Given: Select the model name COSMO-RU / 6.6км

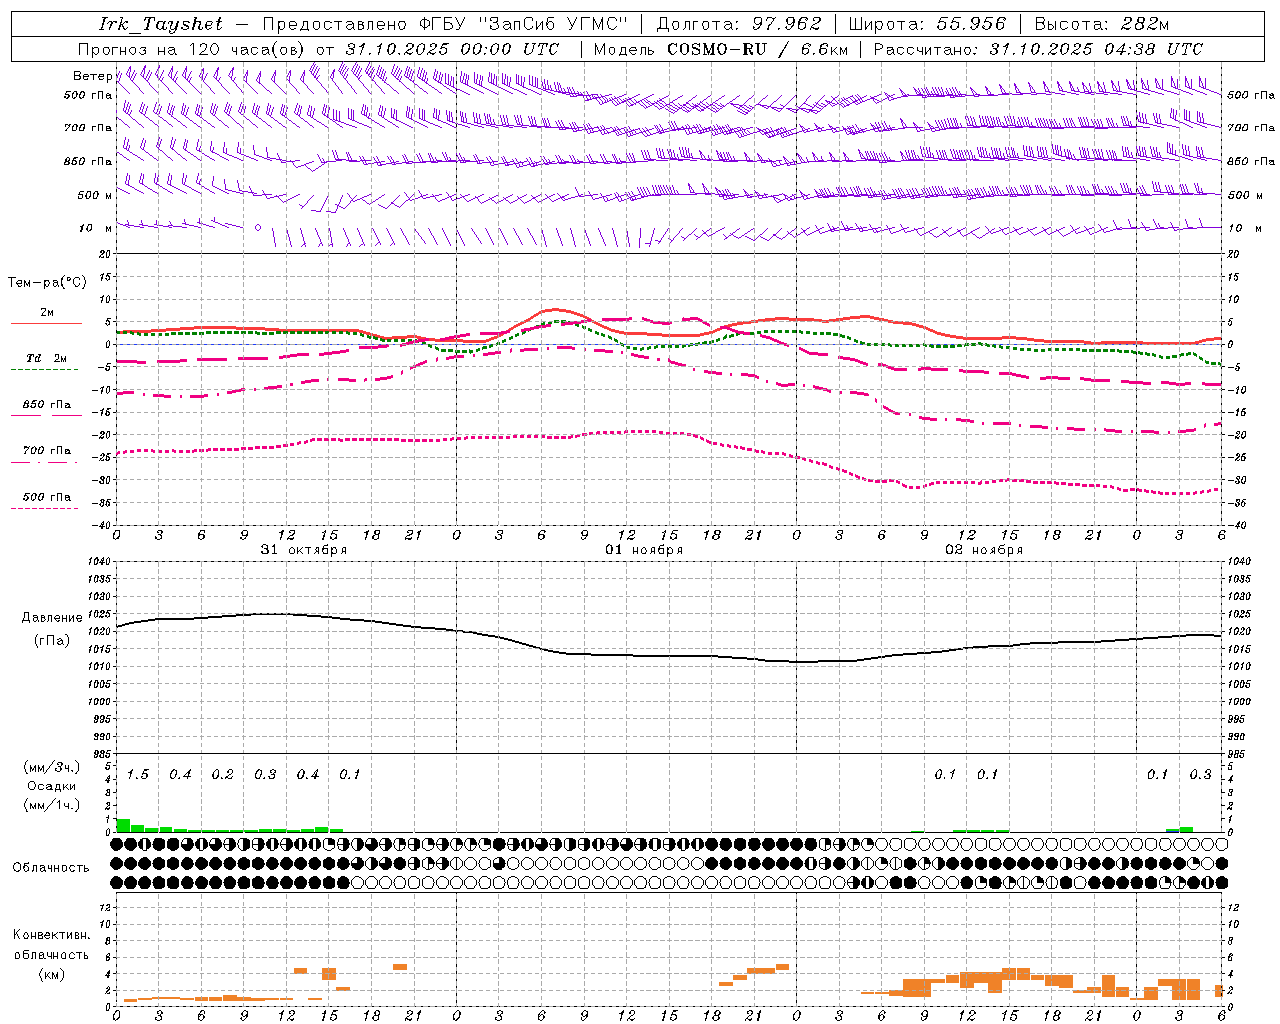Looking at the screenshot, I should (x=758, y=49).
